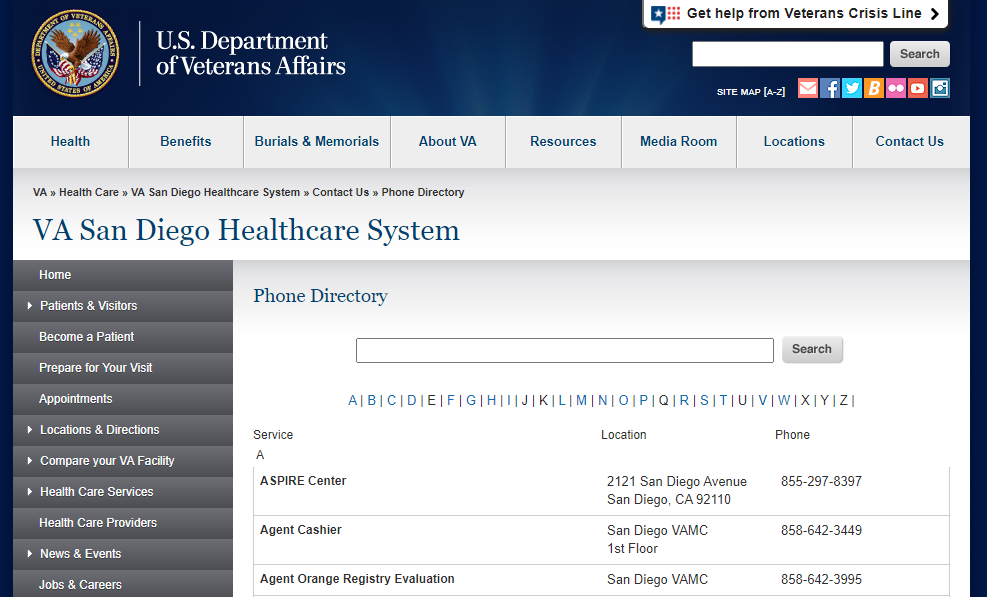Open the Locations menu
Image resolution: width=987 pixels, height=597 pixels.
click(x=794, y=142)
